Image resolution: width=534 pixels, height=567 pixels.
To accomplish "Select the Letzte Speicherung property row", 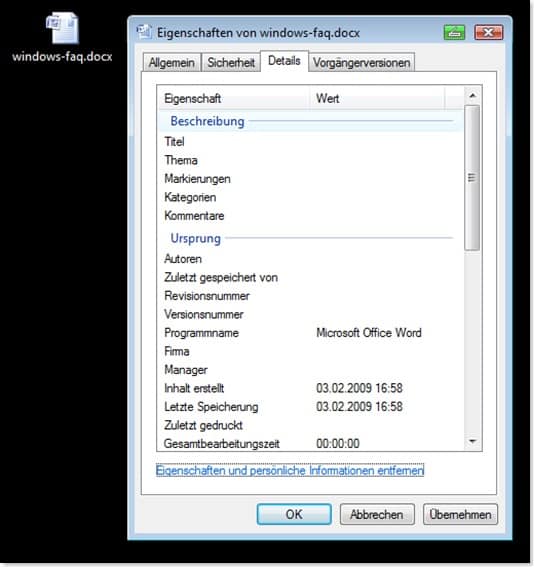I will click(311, 406).
